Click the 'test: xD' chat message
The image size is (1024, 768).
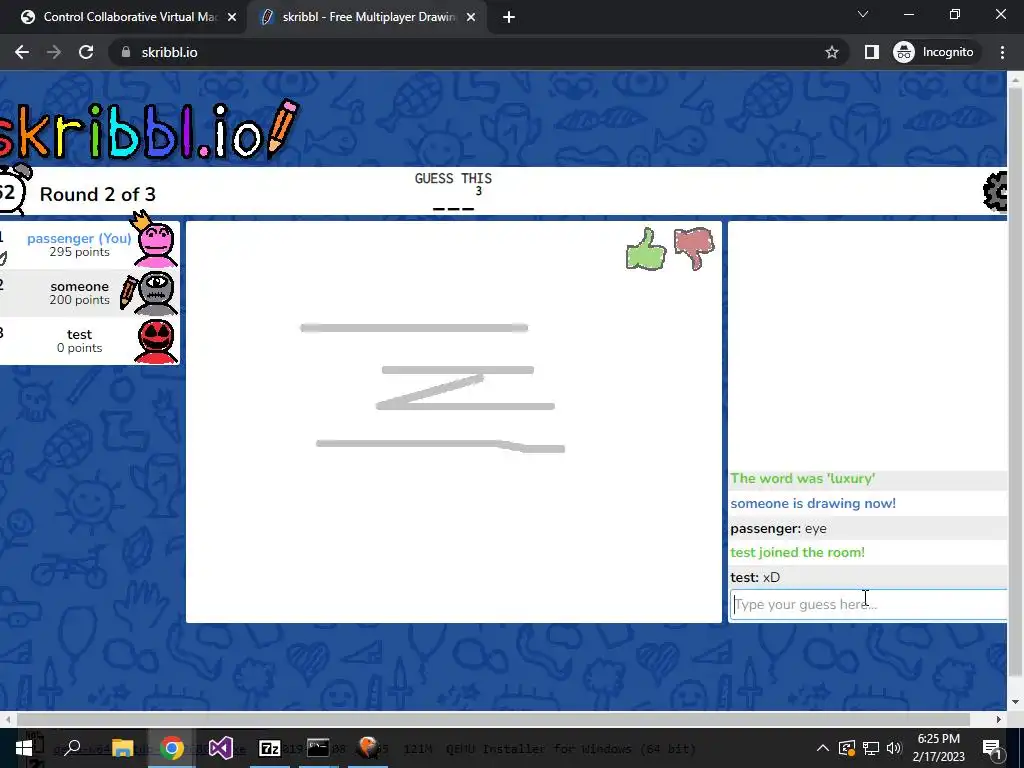pos(755,577)
